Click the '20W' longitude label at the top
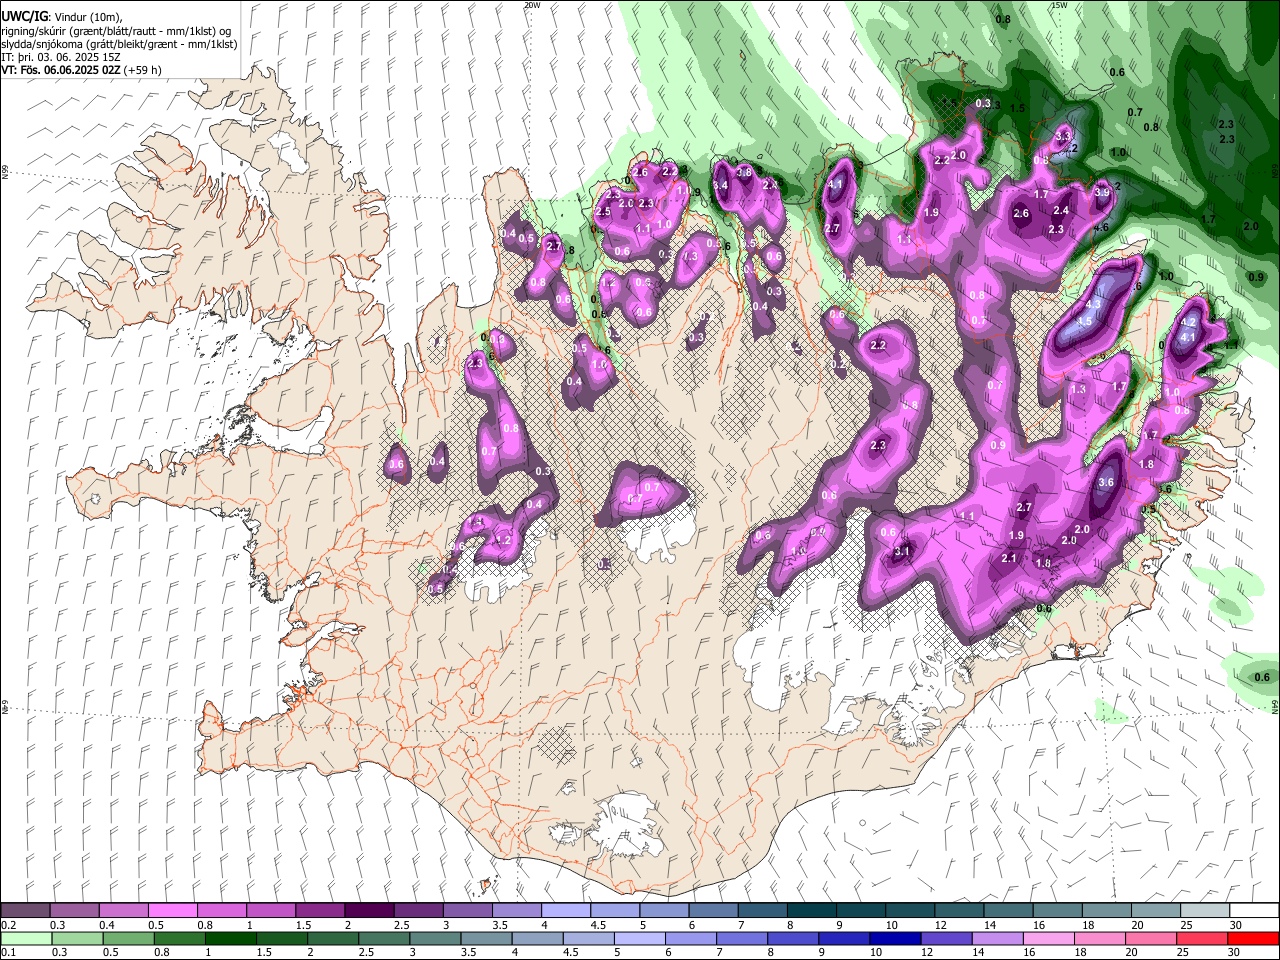1280x960 pixels. (x=532, y=5)
